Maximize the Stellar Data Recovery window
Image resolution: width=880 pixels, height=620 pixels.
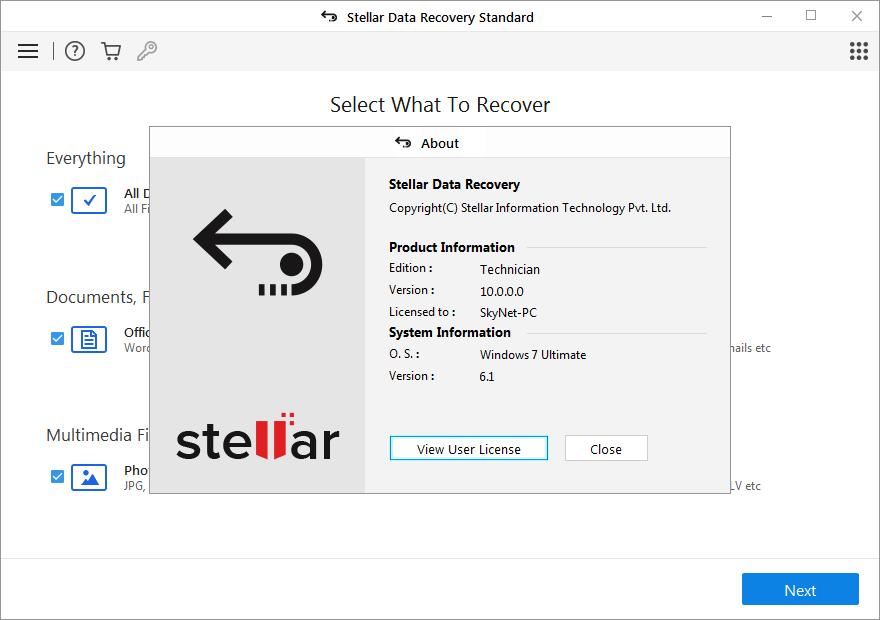(811, 16)
